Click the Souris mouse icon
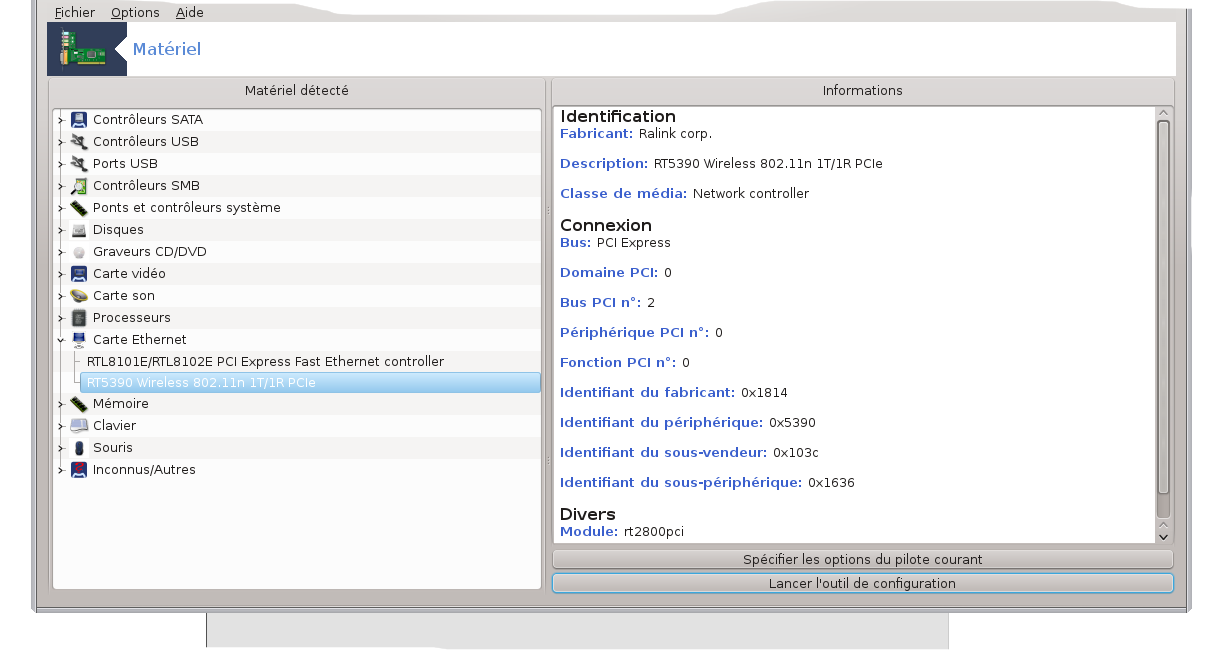1219x650 pixels. [x=79, y=448]
